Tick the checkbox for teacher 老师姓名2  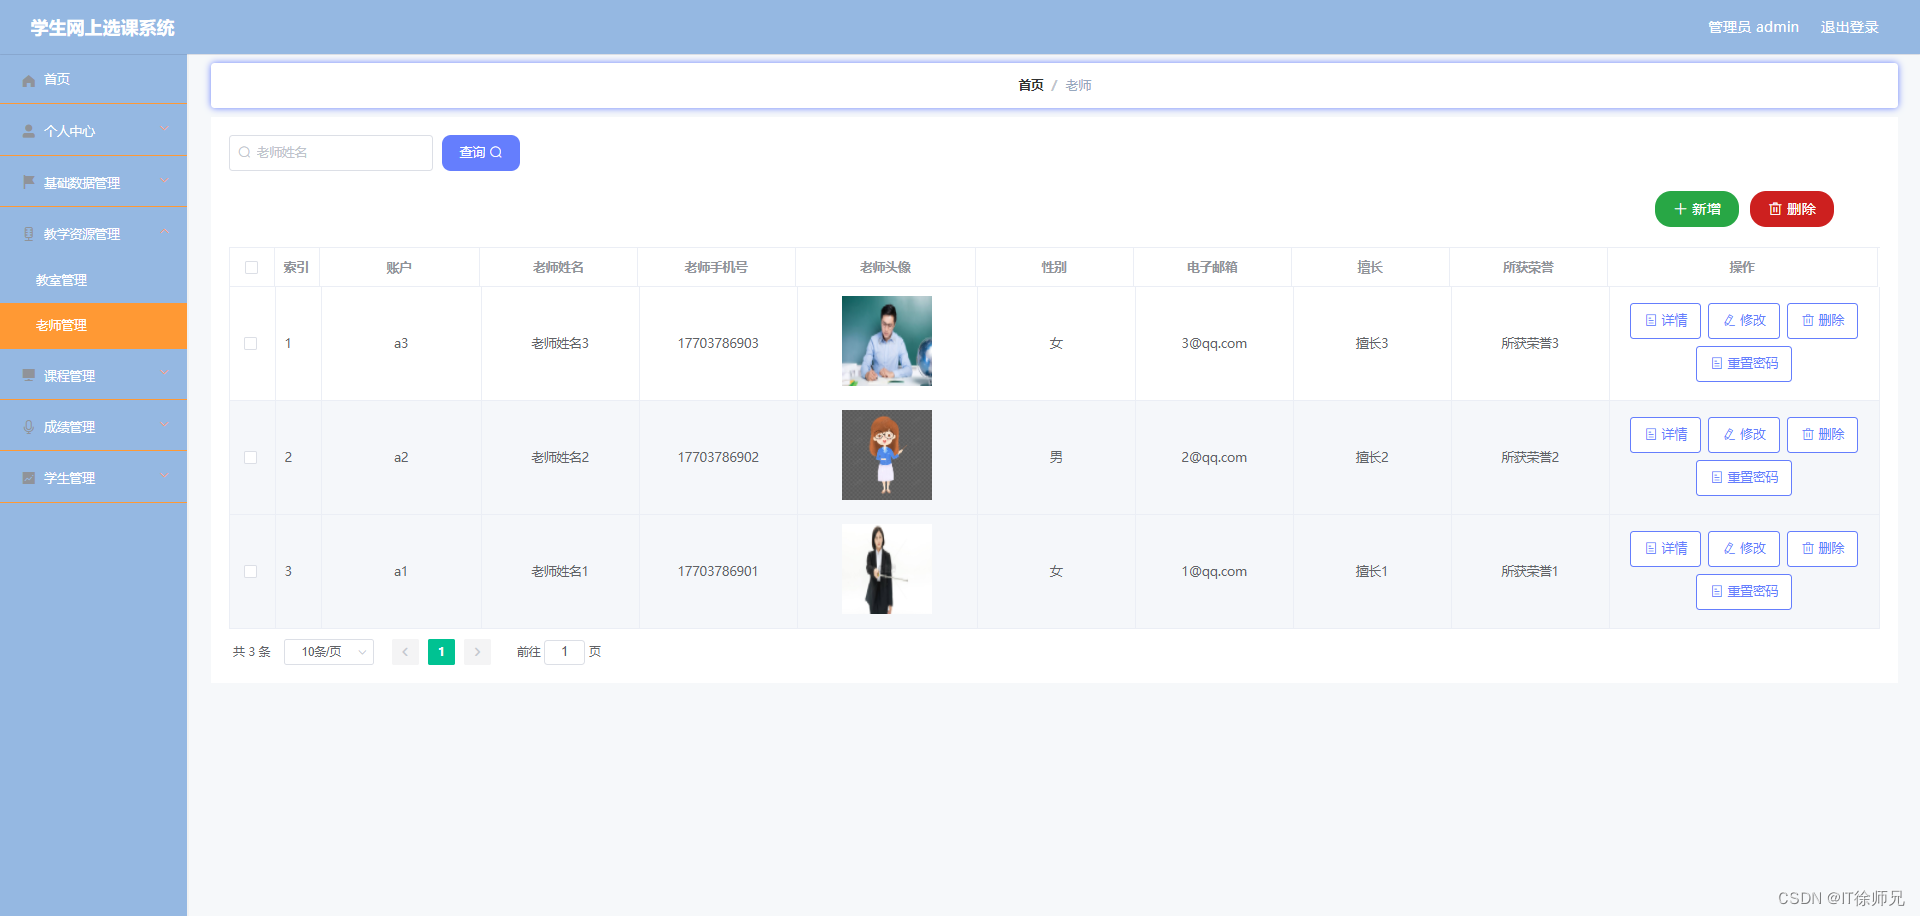(251, 457)
